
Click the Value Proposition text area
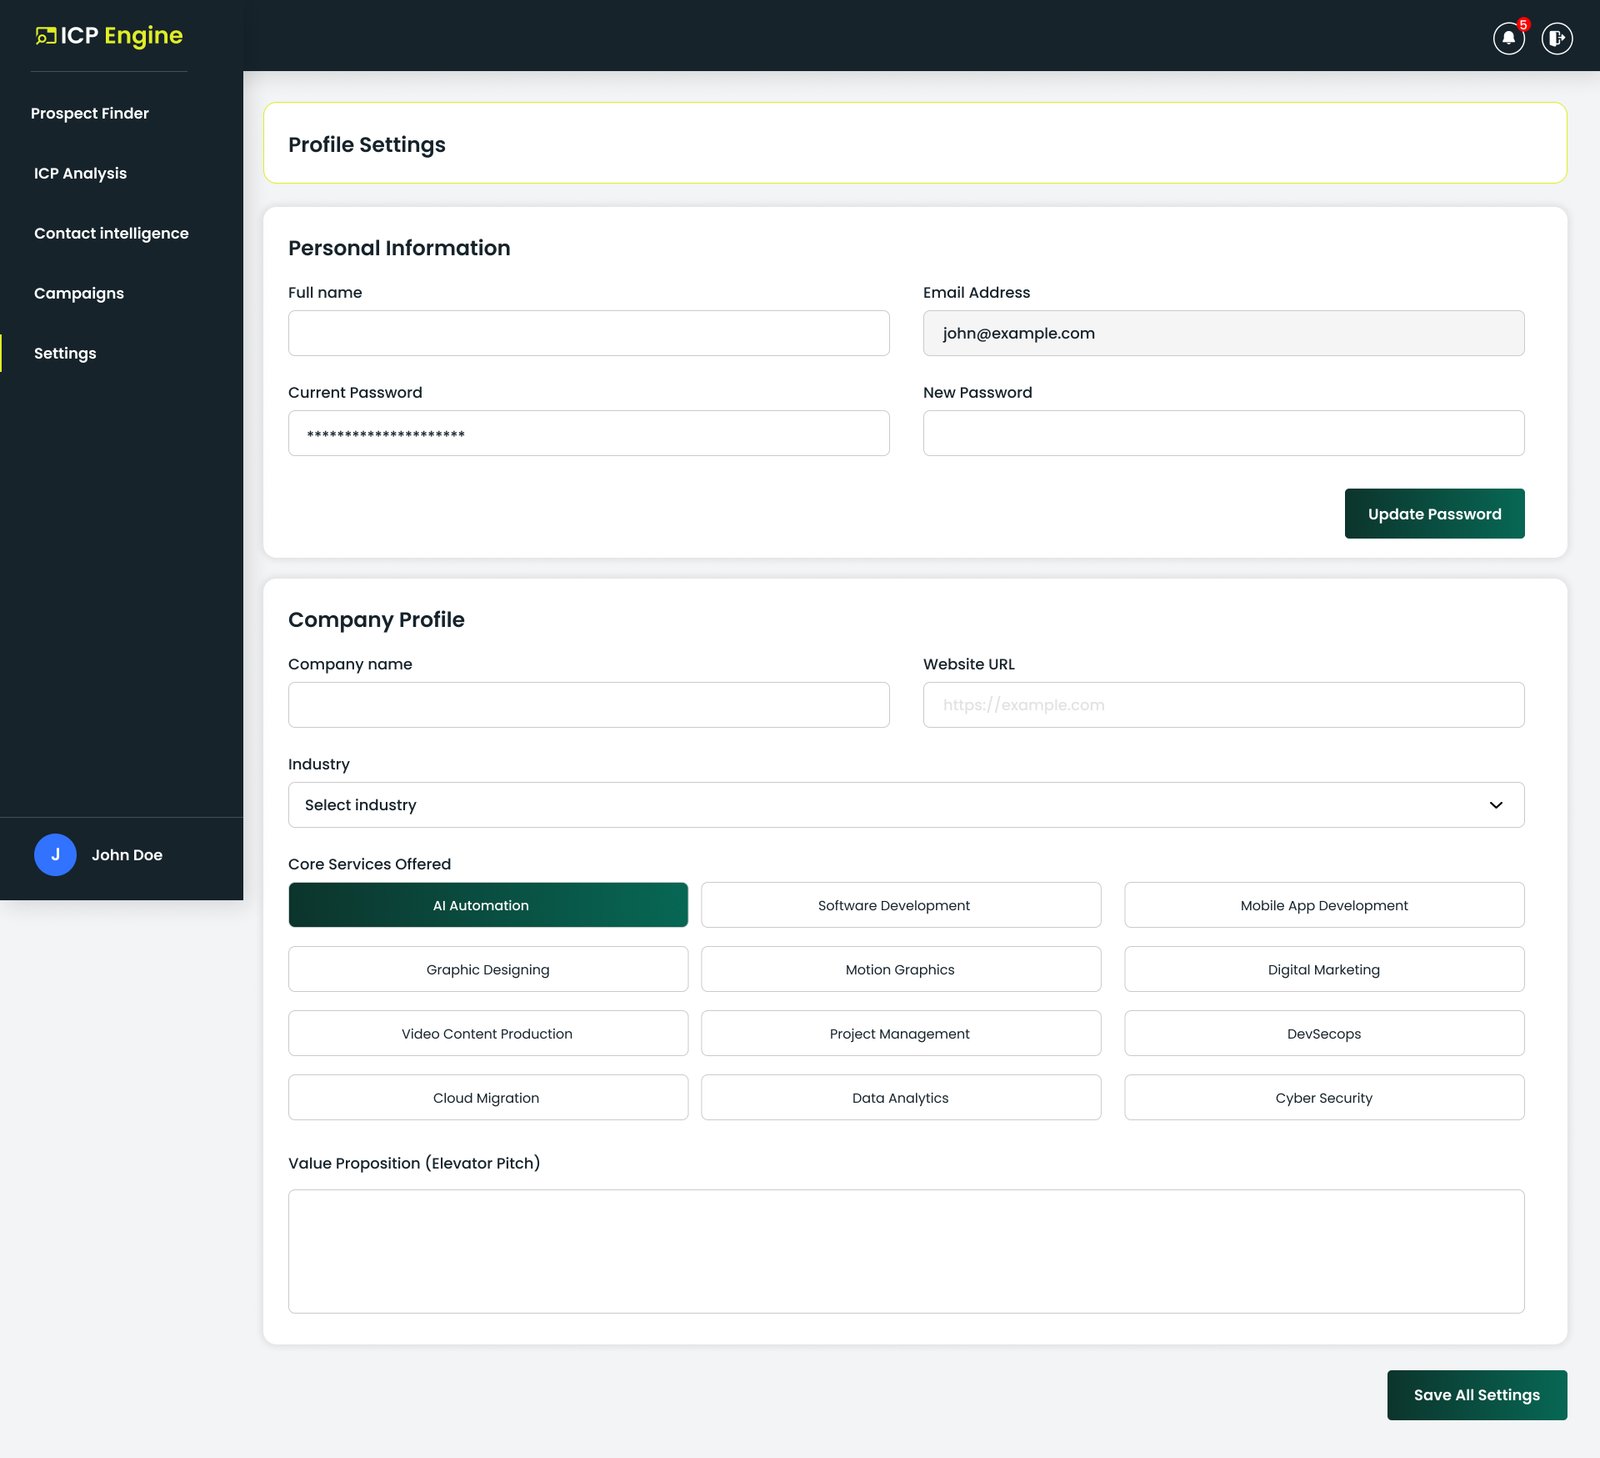pyautogui.click(x=906, y=1251)
